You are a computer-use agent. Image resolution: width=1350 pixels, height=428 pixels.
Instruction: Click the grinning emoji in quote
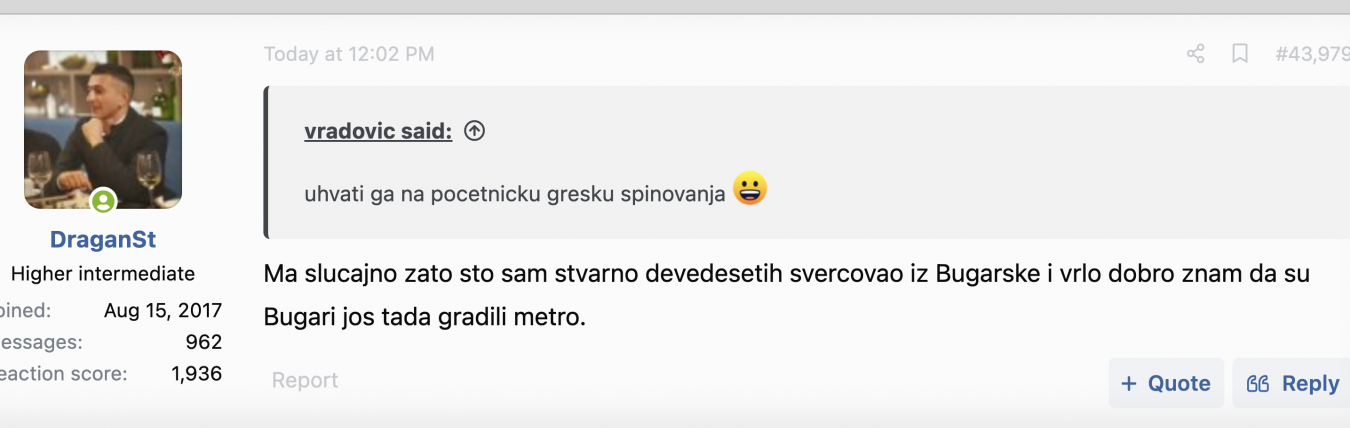point(750,189)
